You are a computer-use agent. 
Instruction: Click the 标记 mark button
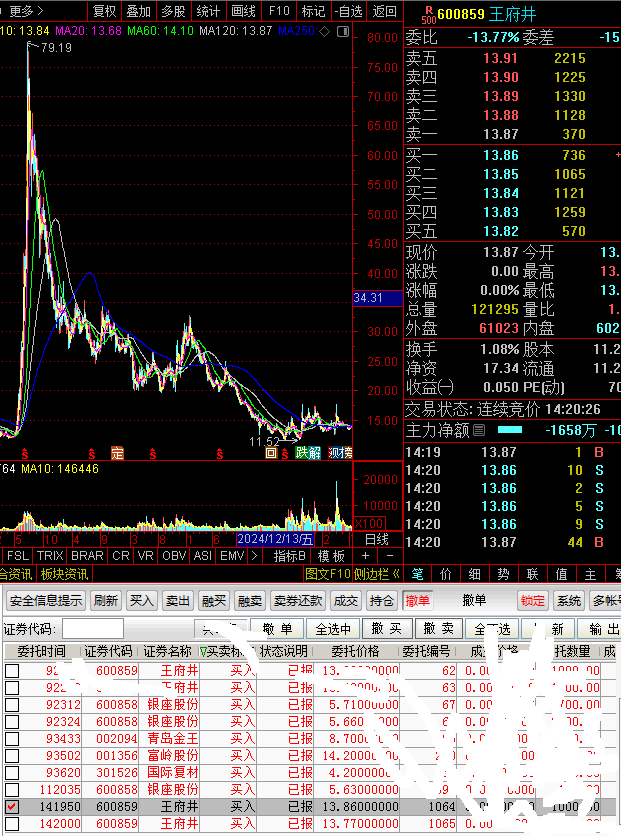click(x=313, y=11)
